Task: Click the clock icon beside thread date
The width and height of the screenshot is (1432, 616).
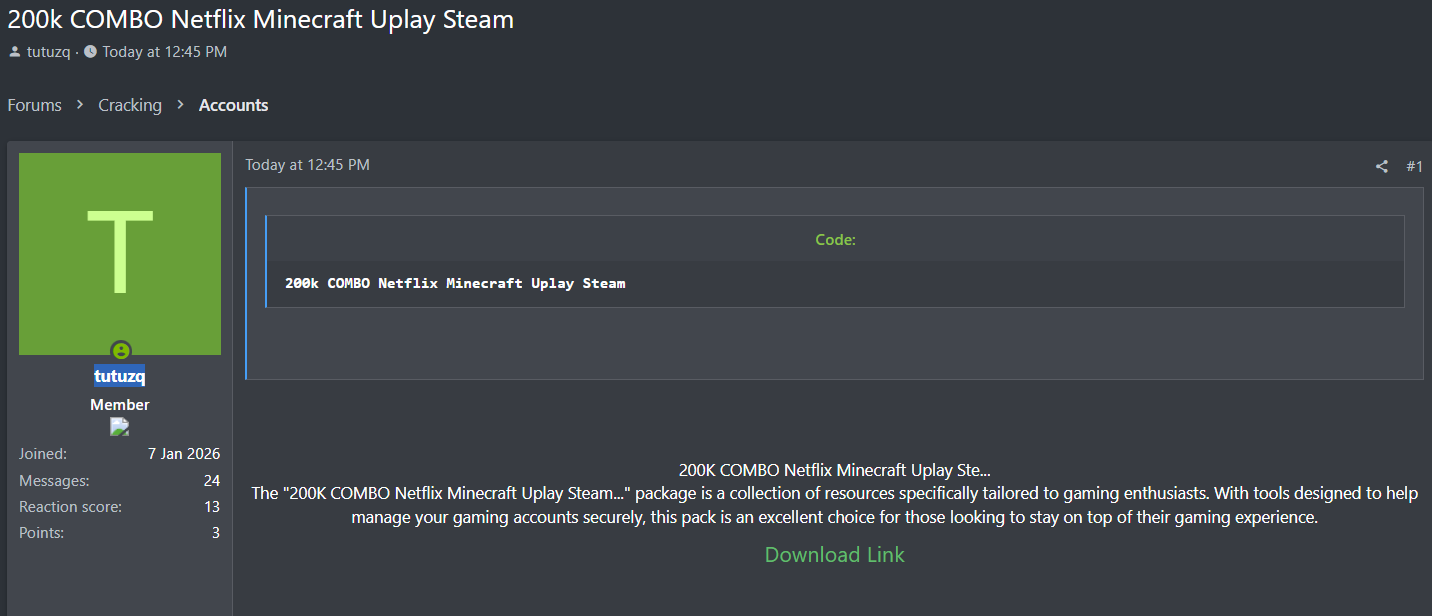Action: click(x=90, y=51)
